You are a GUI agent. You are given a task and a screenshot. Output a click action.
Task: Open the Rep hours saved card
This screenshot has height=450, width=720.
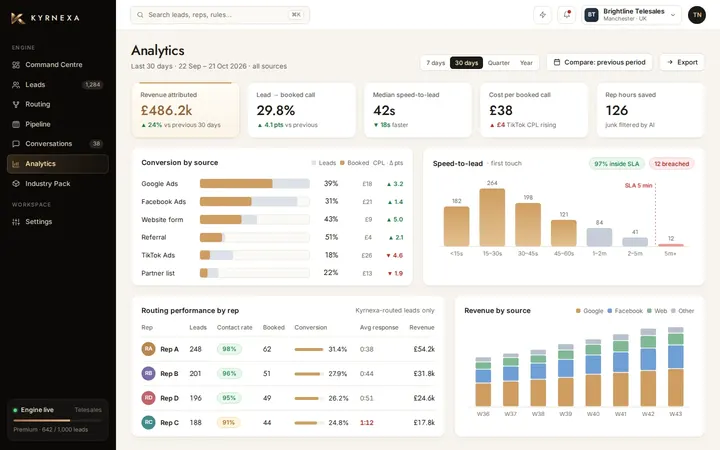tap(650, 110)
